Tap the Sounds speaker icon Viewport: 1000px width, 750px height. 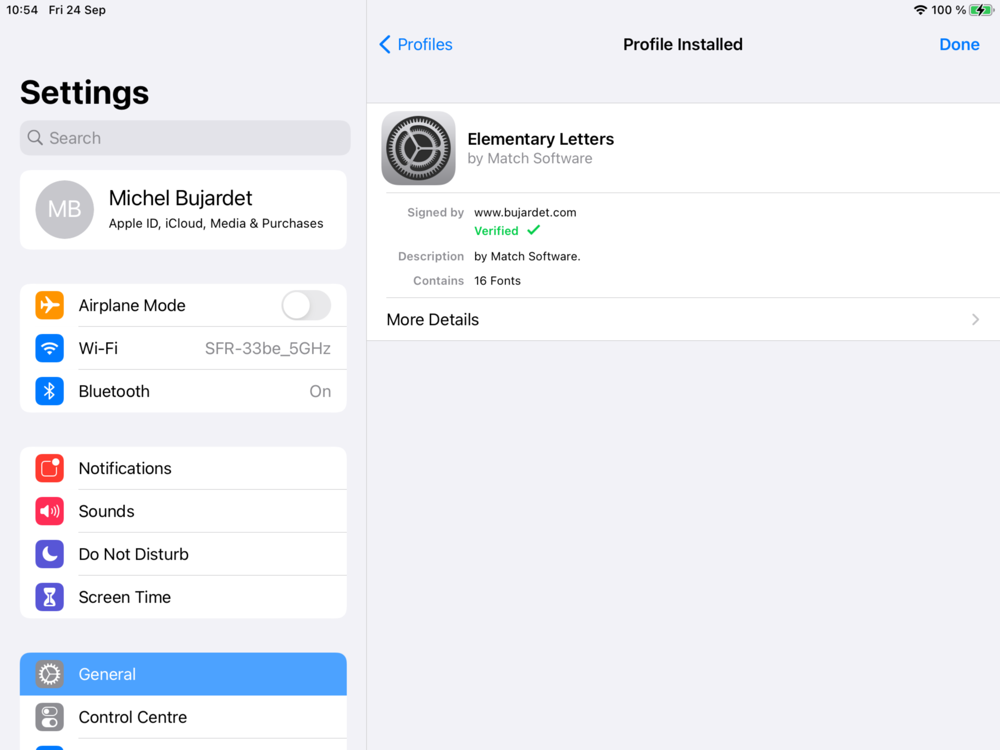tap(49, 511)
